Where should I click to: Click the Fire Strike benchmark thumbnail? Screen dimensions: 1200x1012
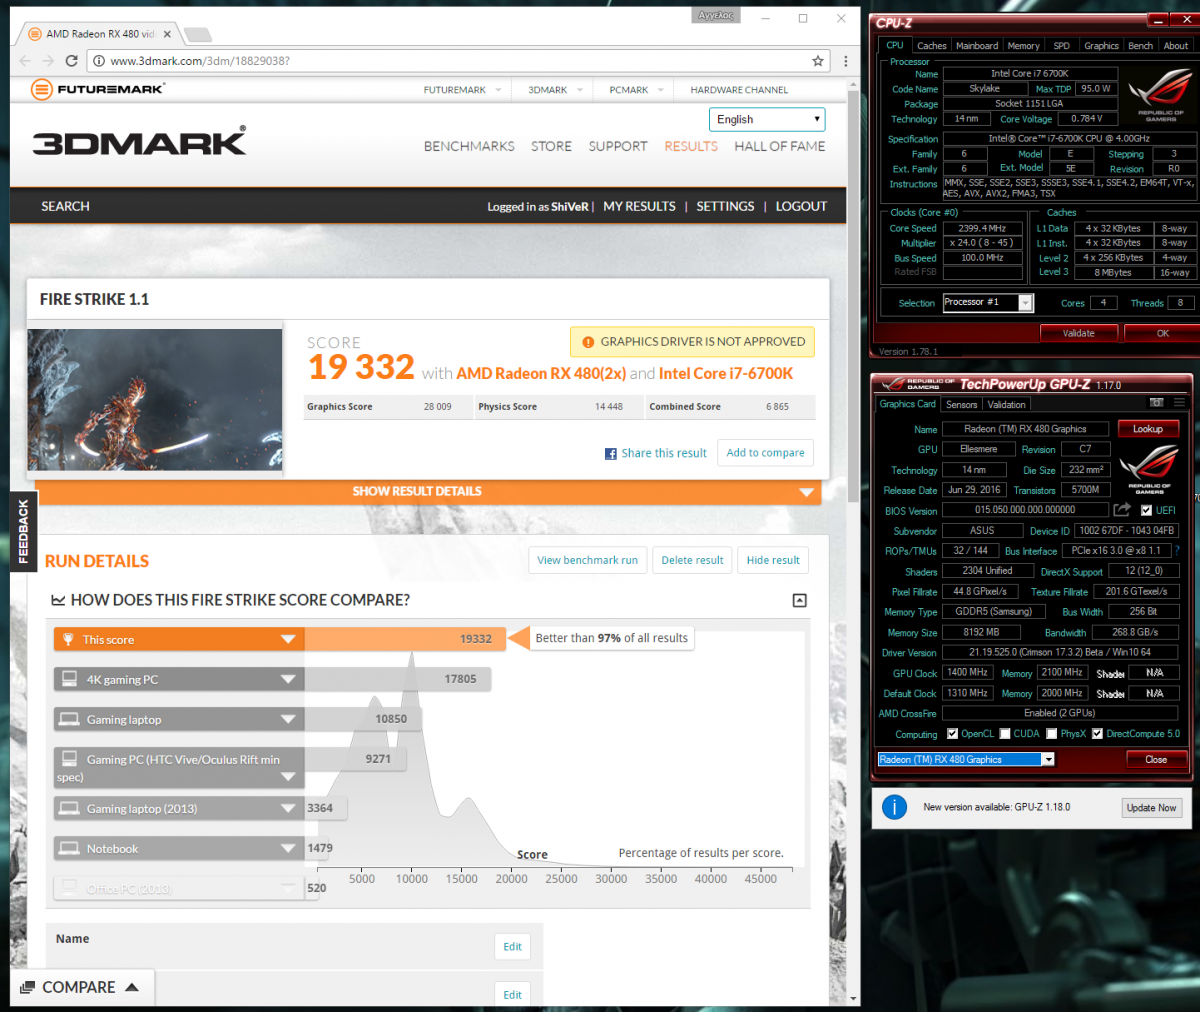(x=155, y=400)
